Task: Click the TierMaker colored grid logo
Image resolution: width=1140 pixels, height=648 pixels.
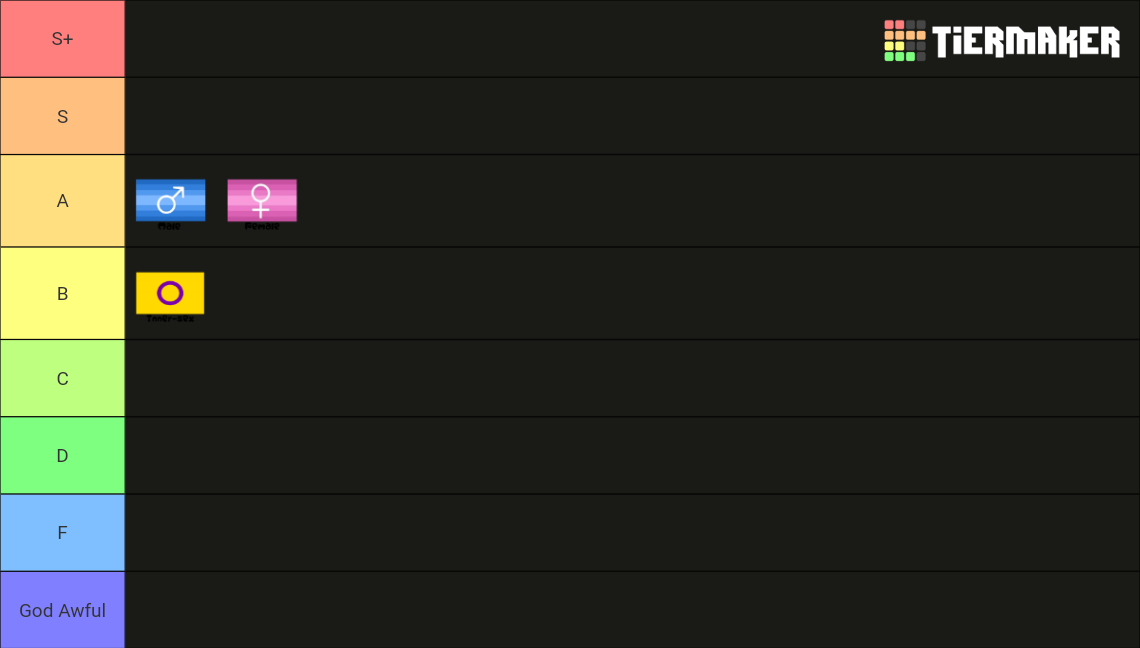Action: (903, 40)
